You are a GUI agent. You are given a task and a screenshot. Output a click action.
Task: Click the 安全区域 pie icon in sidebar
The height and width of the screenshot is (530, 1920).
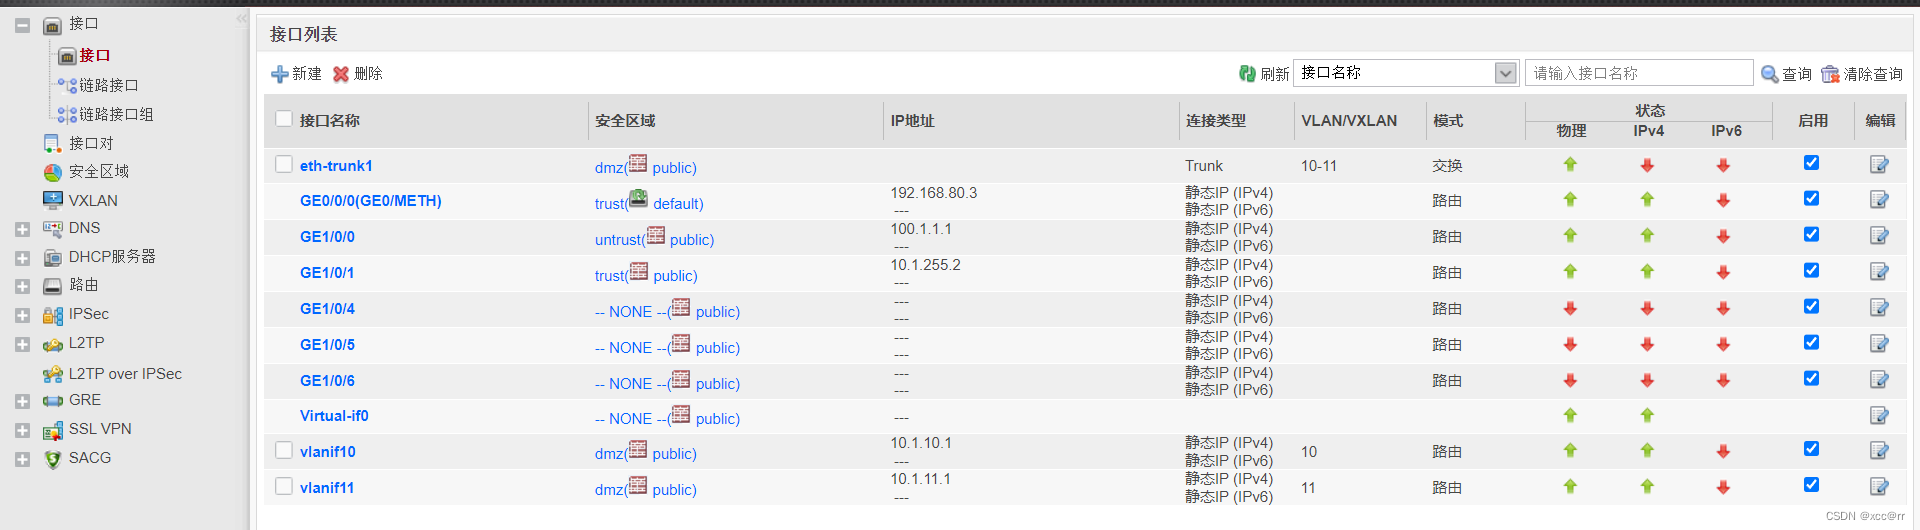point(53,172)
